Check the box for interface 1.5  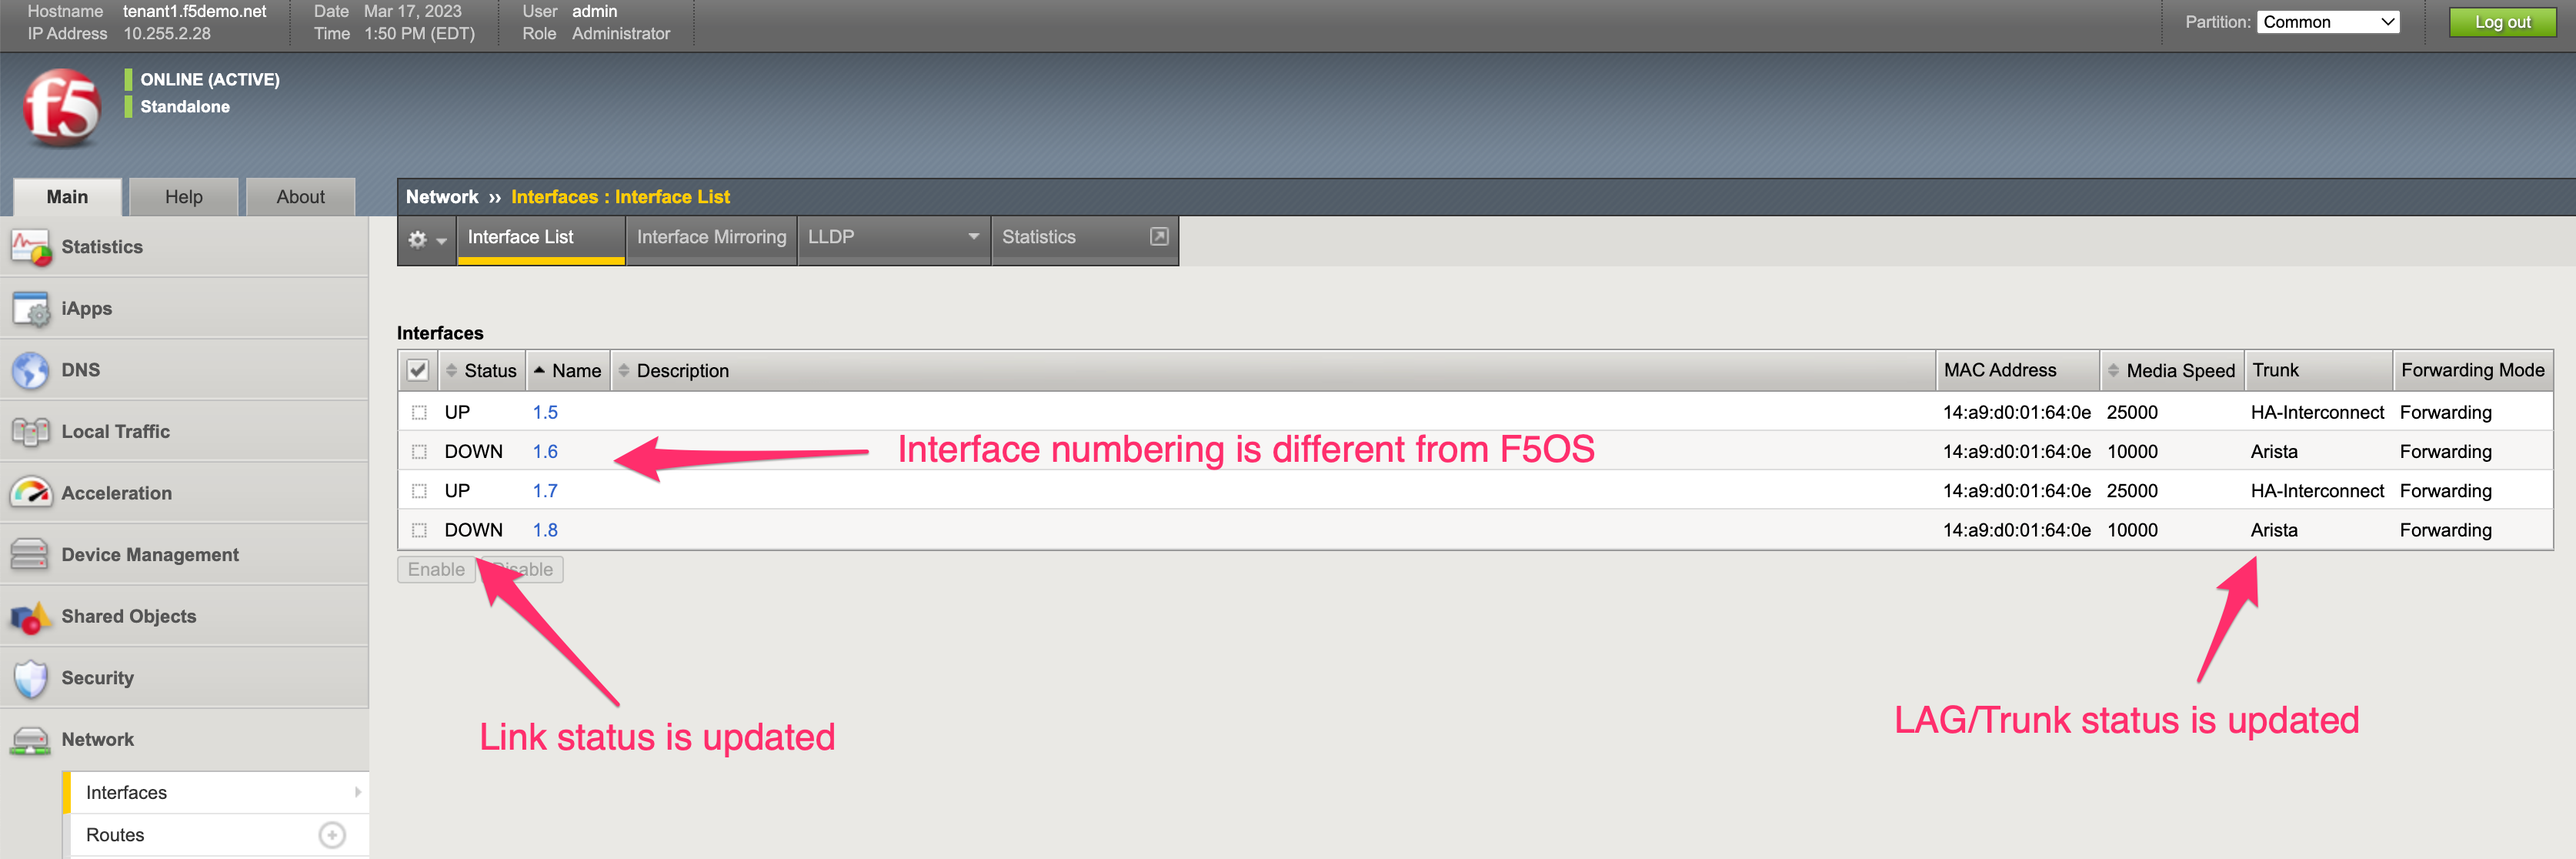coord(419,412)
